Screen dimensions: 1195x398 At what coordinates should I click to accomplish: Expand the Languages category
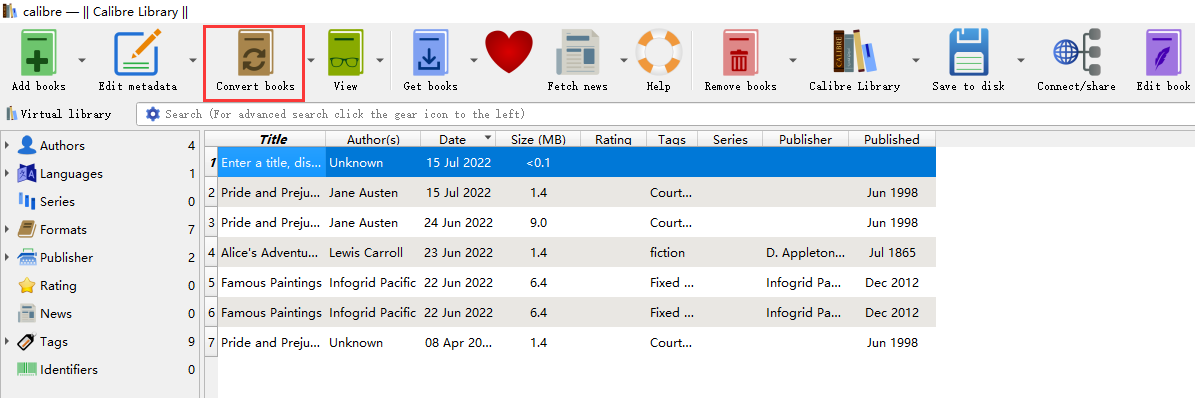(7, 173)
